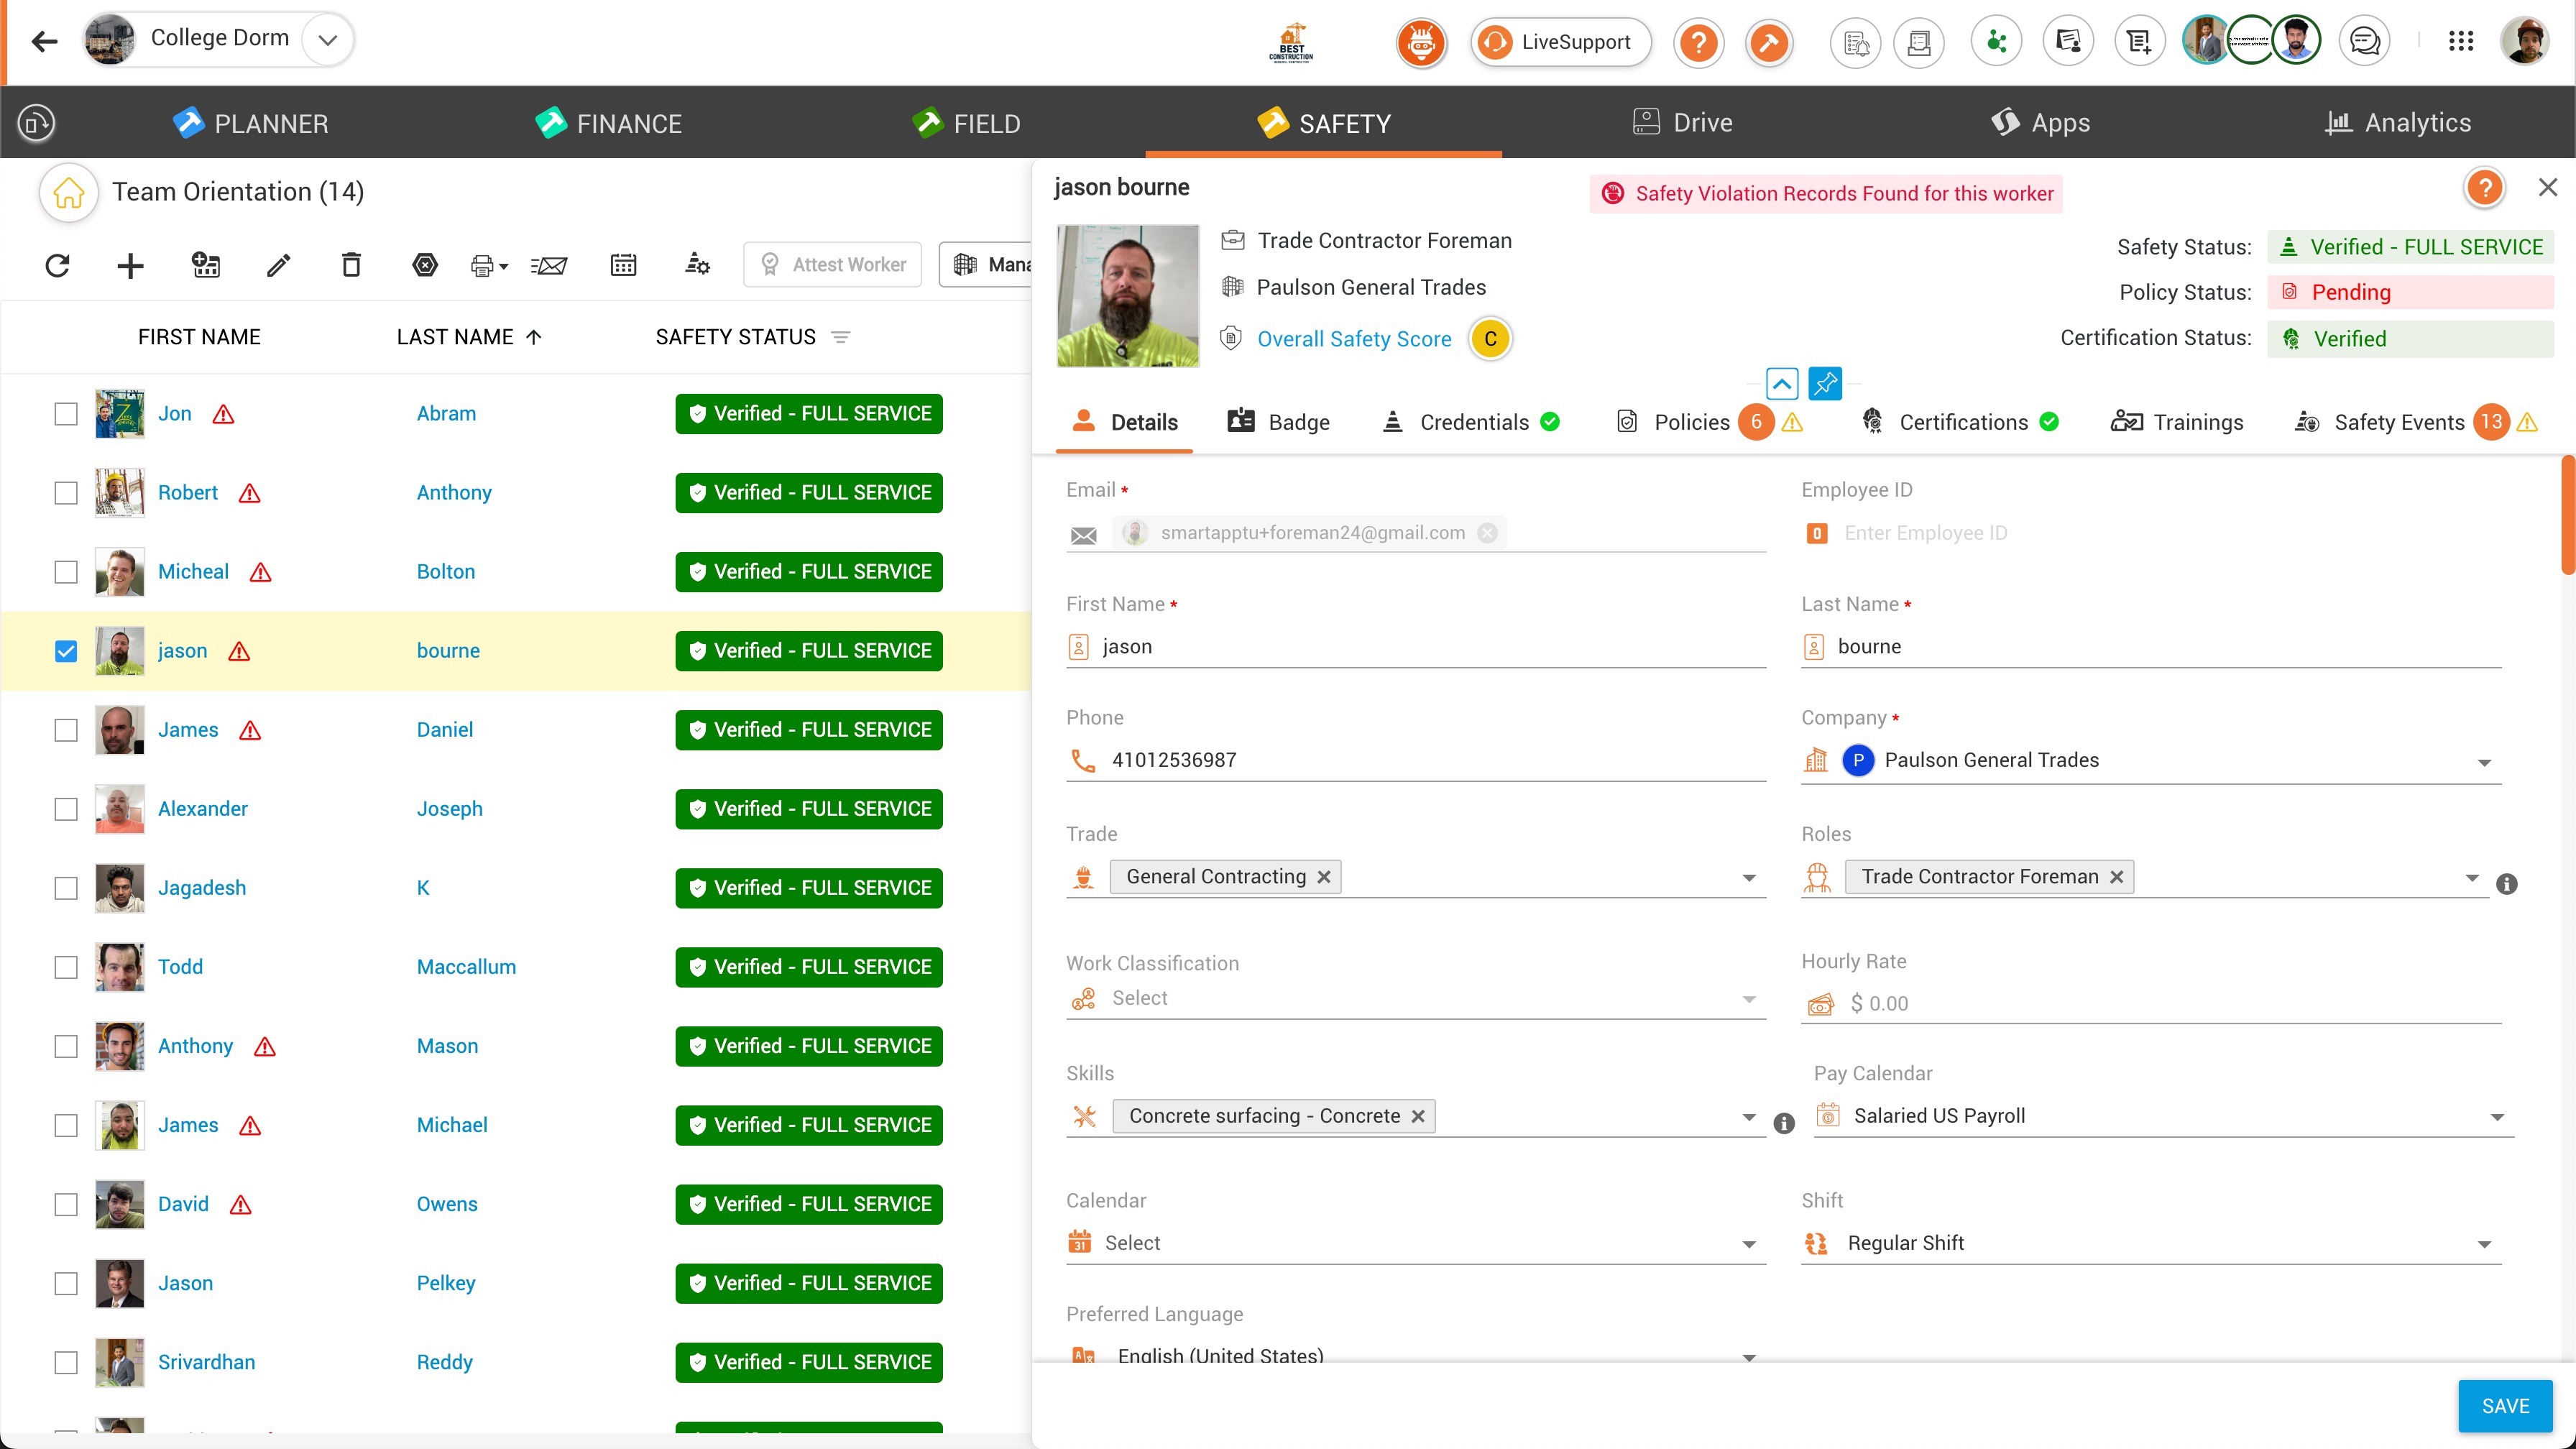
Task: Open worker settings gear icon
Action: [698, 265]
